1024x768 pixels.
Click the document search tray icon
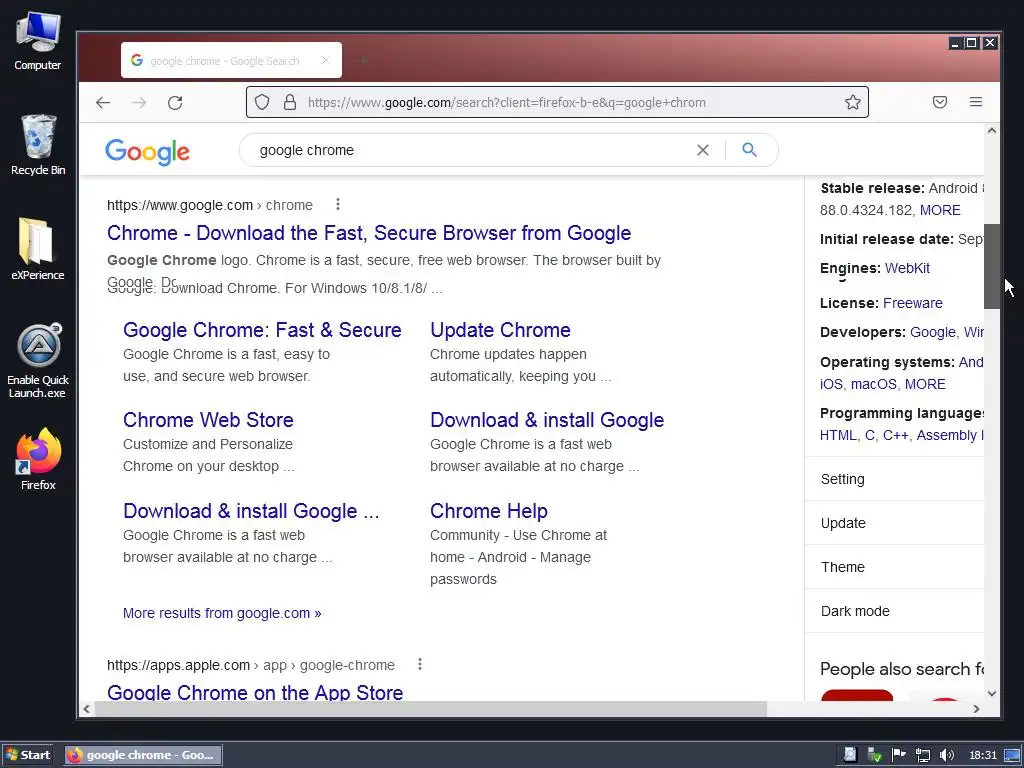tap(850, 755)
